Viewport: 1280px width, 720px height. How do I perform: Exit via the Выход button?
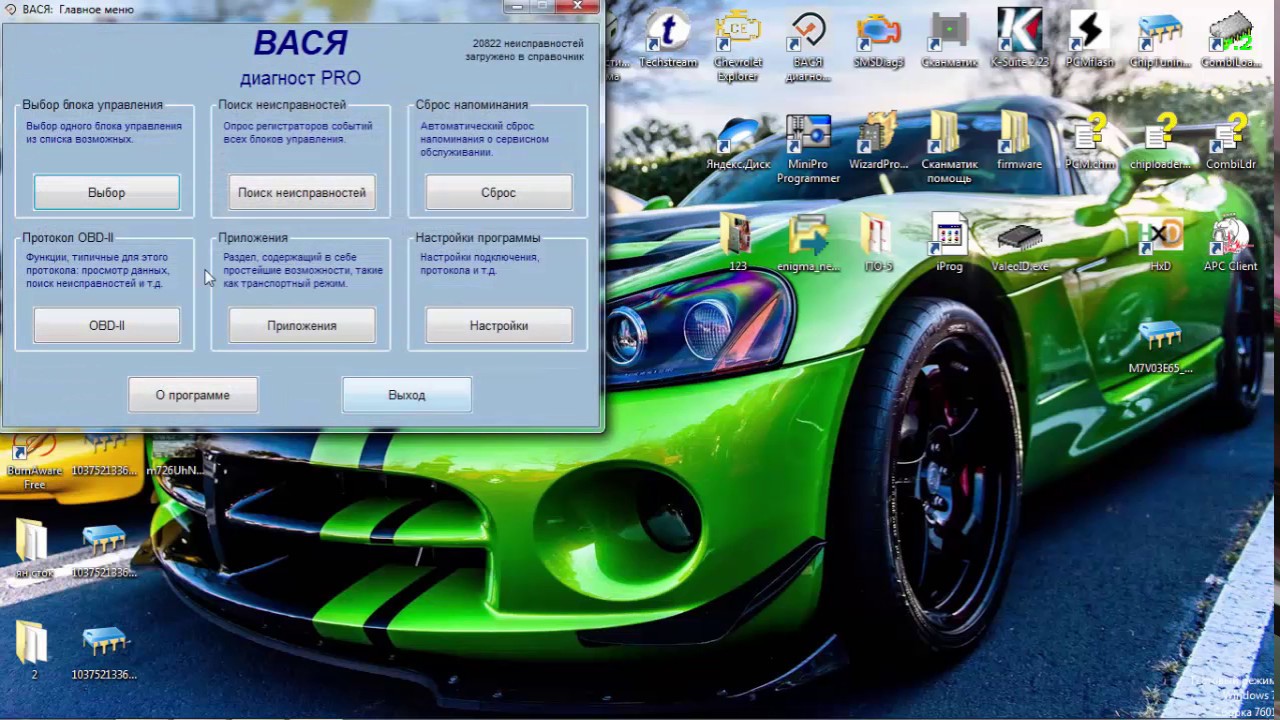tap(407, 395)
